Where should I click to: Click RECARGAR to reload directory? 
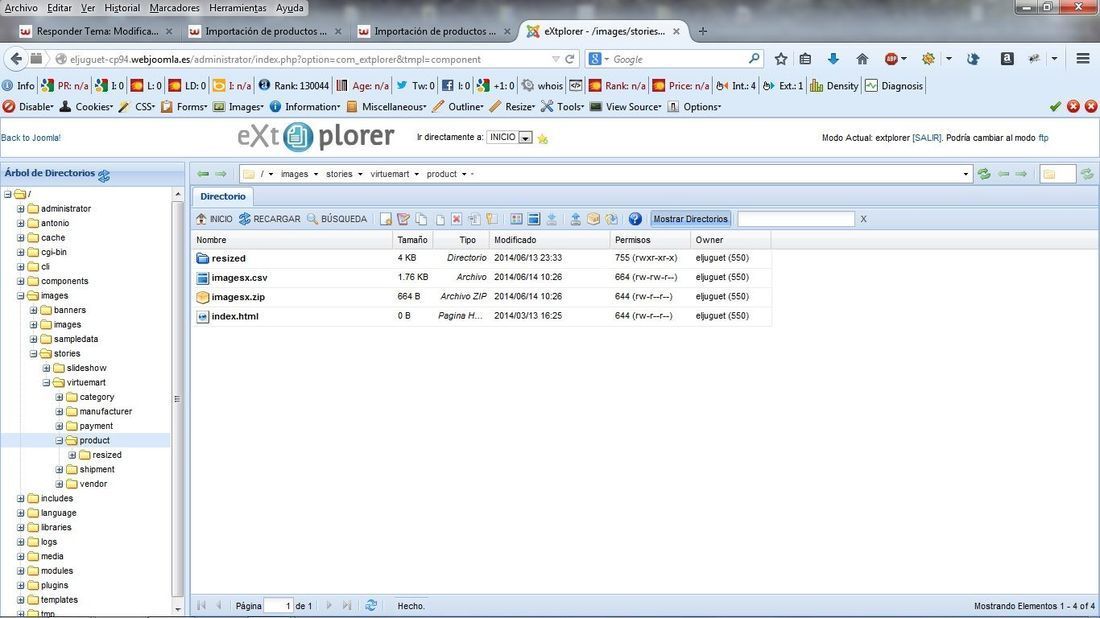click(270, 219)
